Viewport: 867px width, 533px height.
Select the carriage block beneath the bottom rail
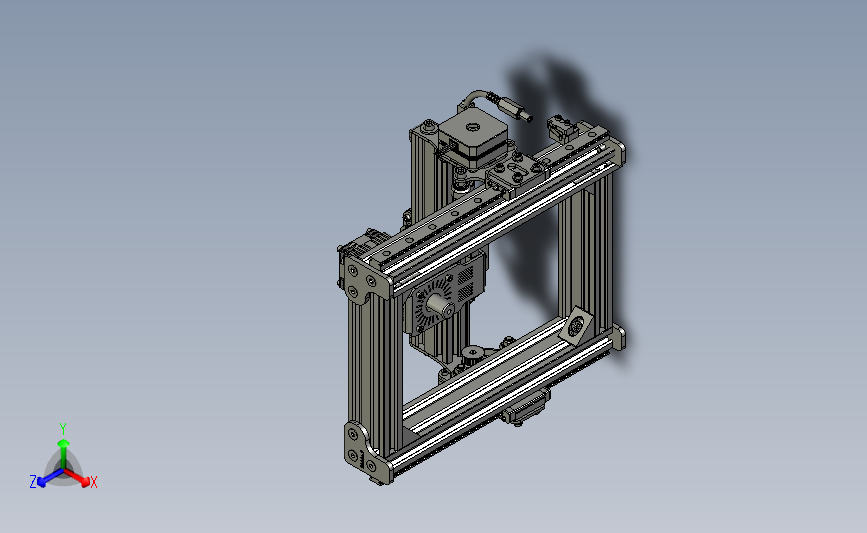pyautogui.click(x=525, y=408)
